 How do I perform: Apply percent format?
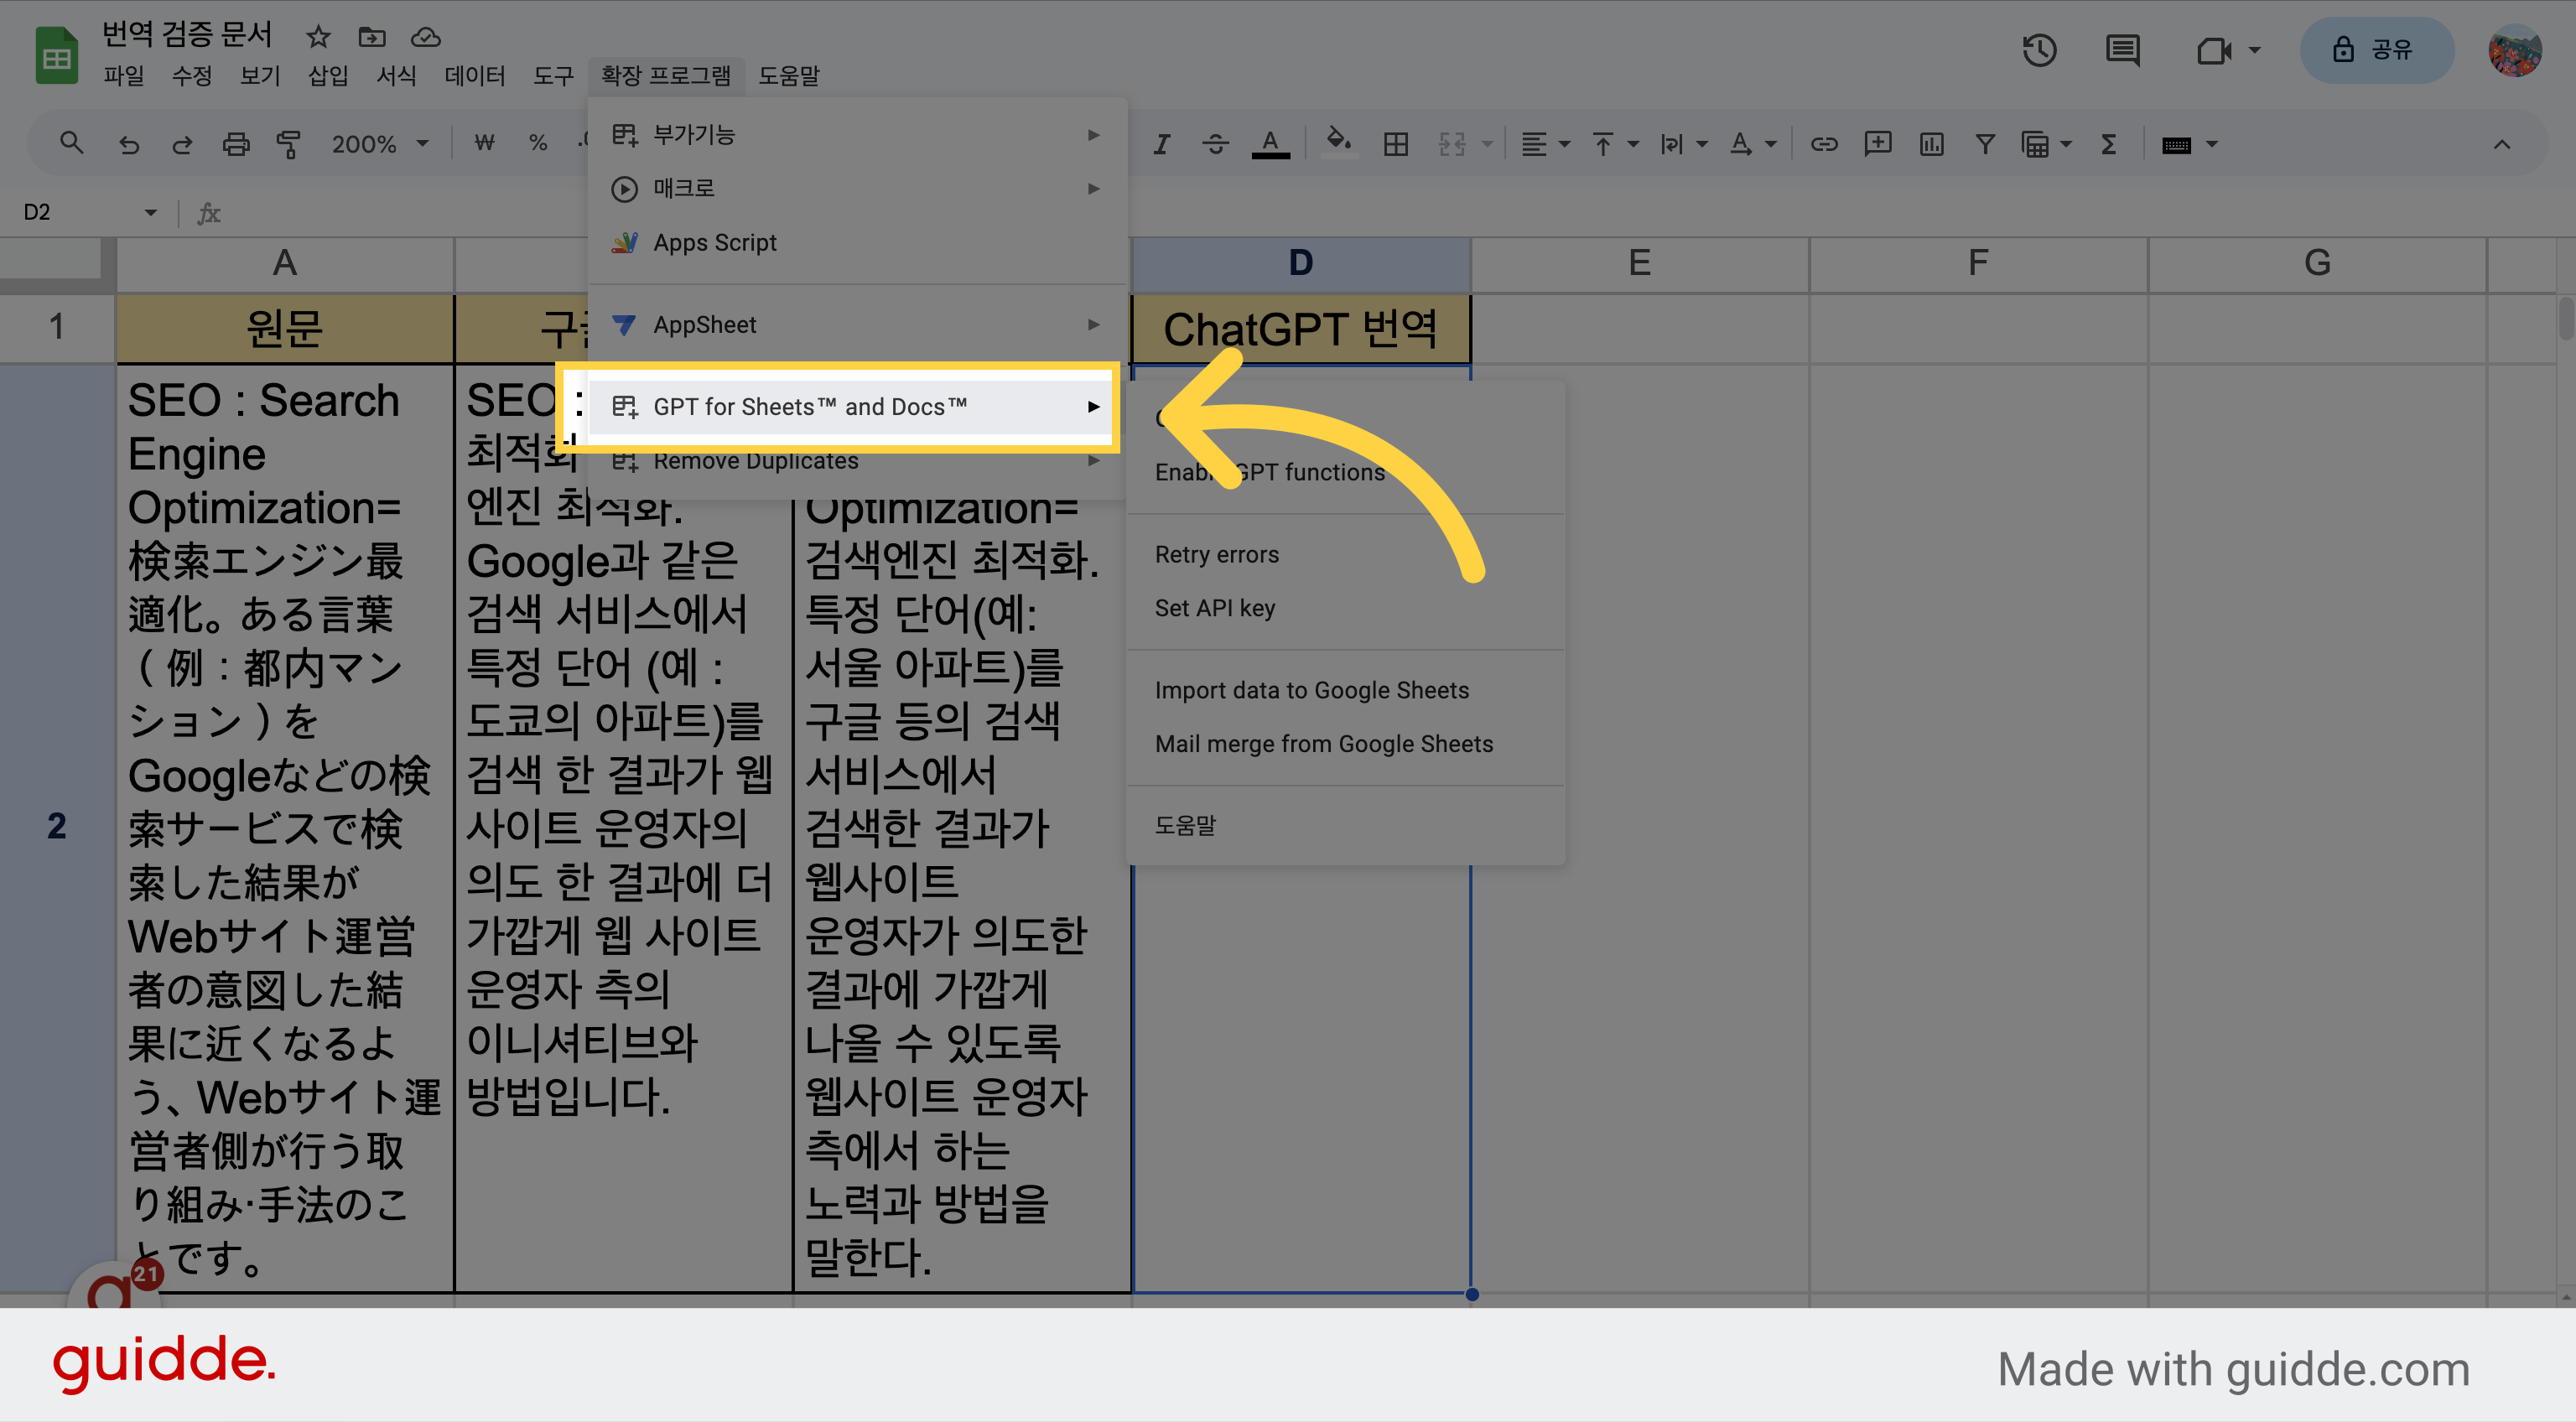pos(538,144)
